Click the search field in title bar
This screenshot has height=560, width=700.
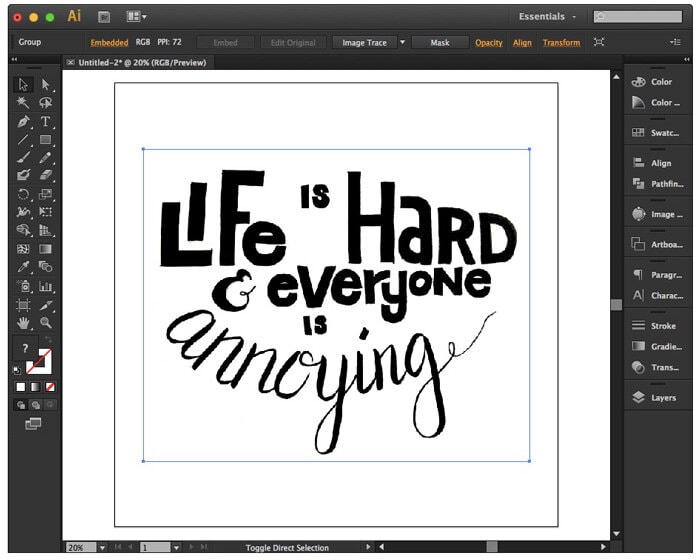(638, 17)
